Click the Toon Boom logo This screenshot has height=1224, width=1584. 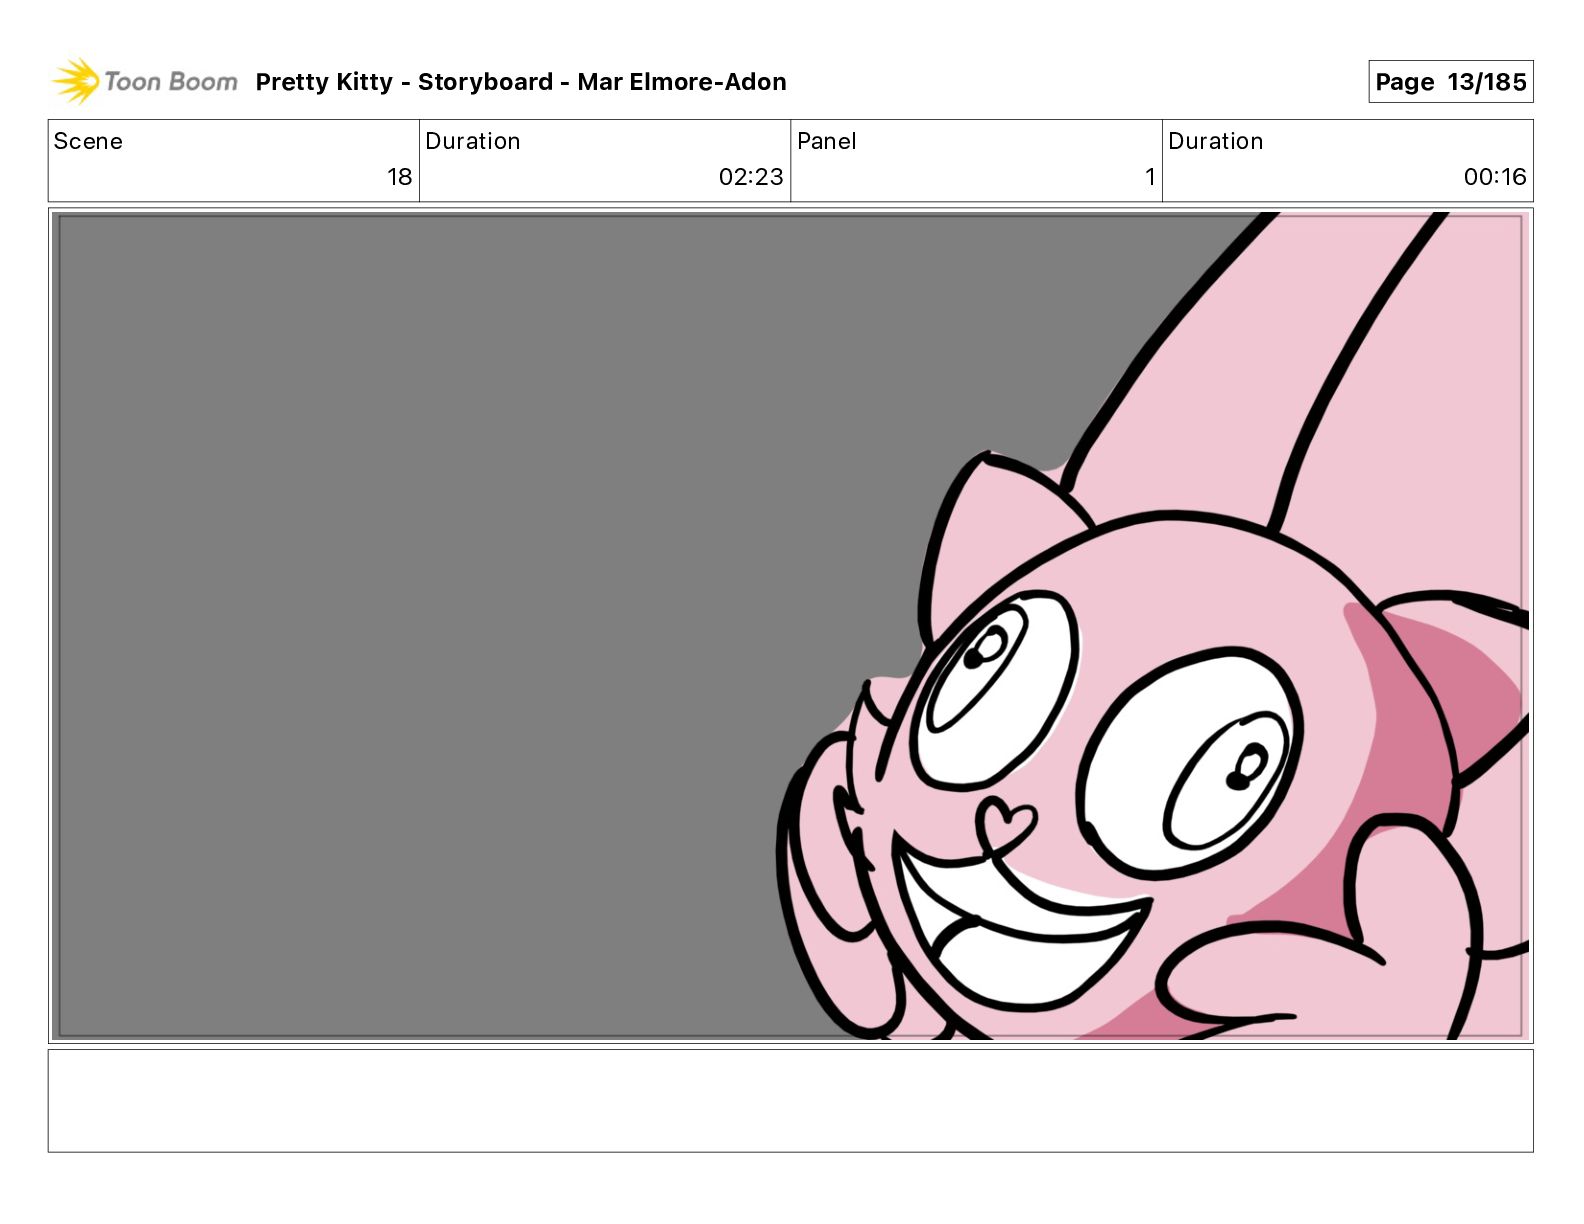pos(145,81)
